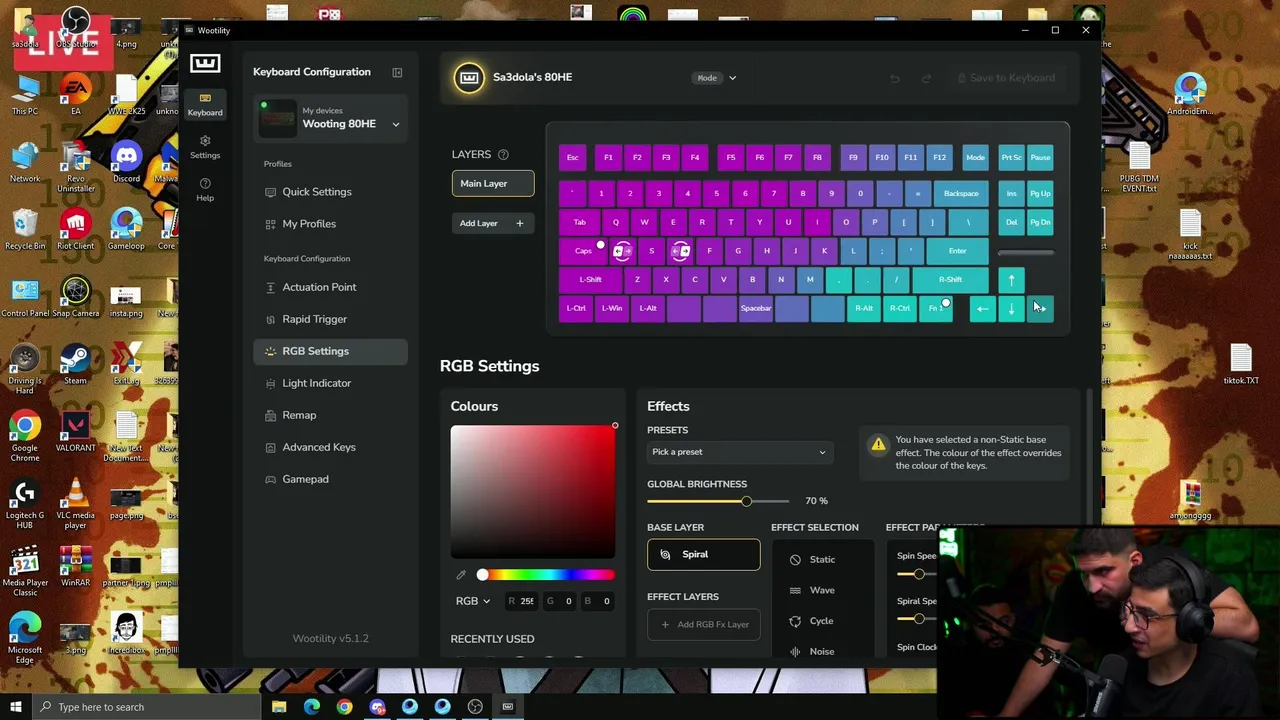Open My Profiles
The image size is (1280, 720).
tap(330, 224)
